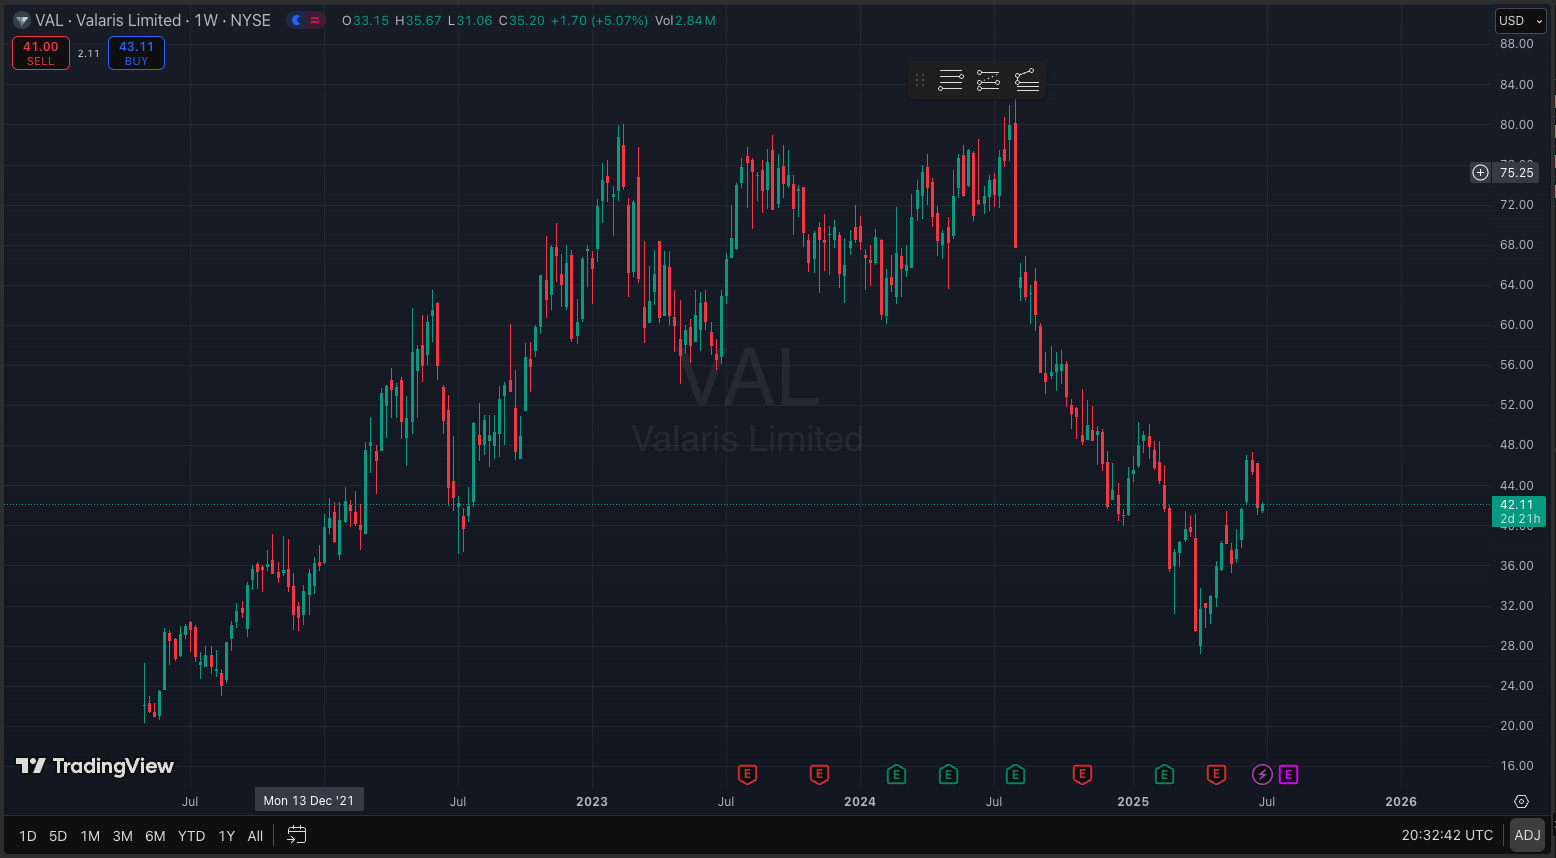Select the 1Y time range
The height and width of the screenshot is (858, 1556).
pyautogui.click(x=227, y=836)
